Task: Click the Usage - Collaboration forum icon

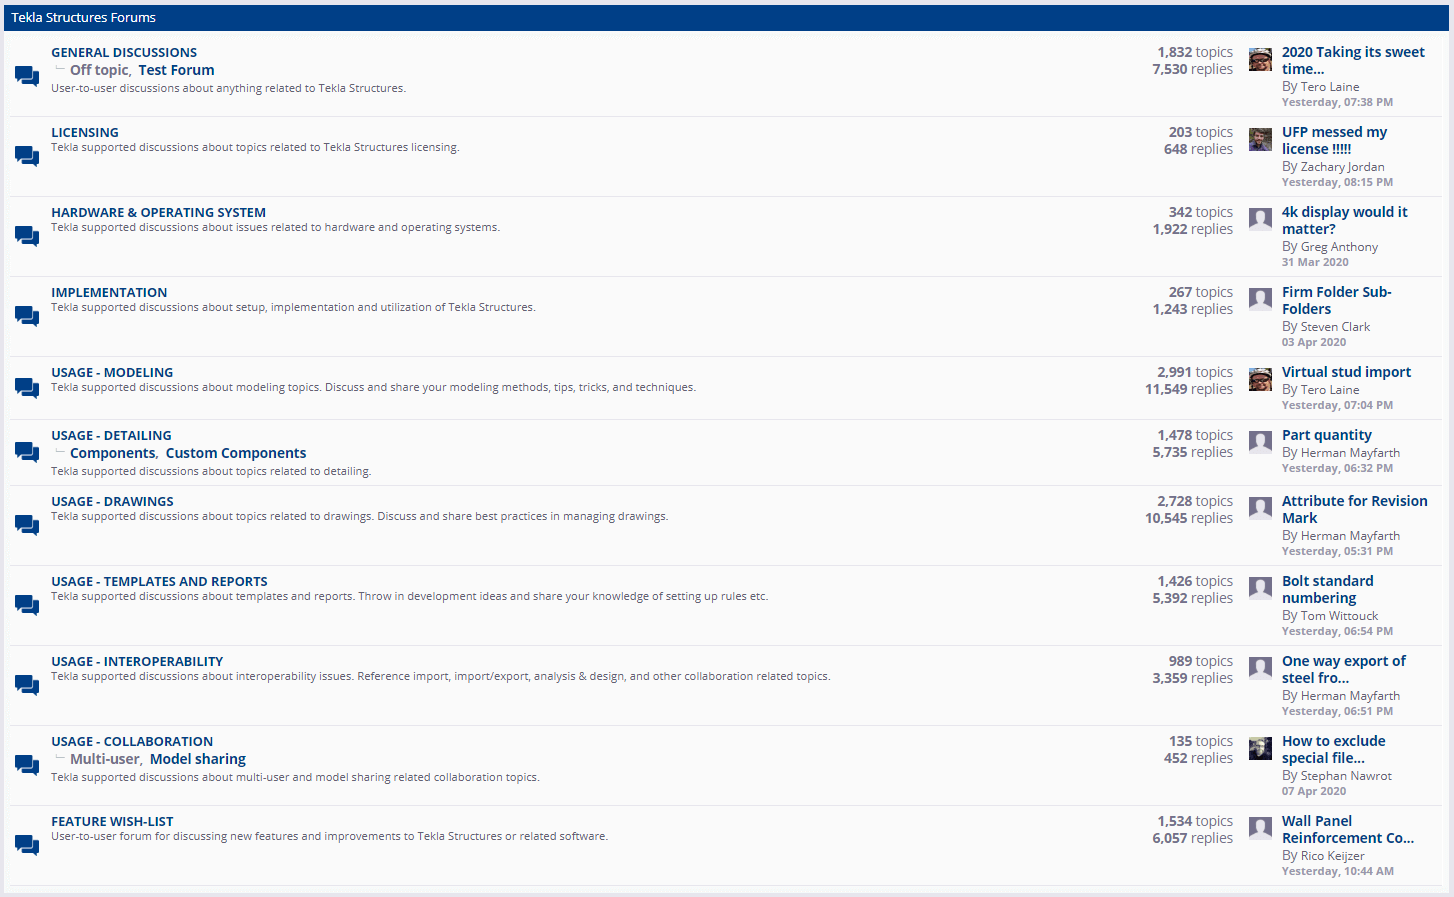Action: (x=27, y=765)
